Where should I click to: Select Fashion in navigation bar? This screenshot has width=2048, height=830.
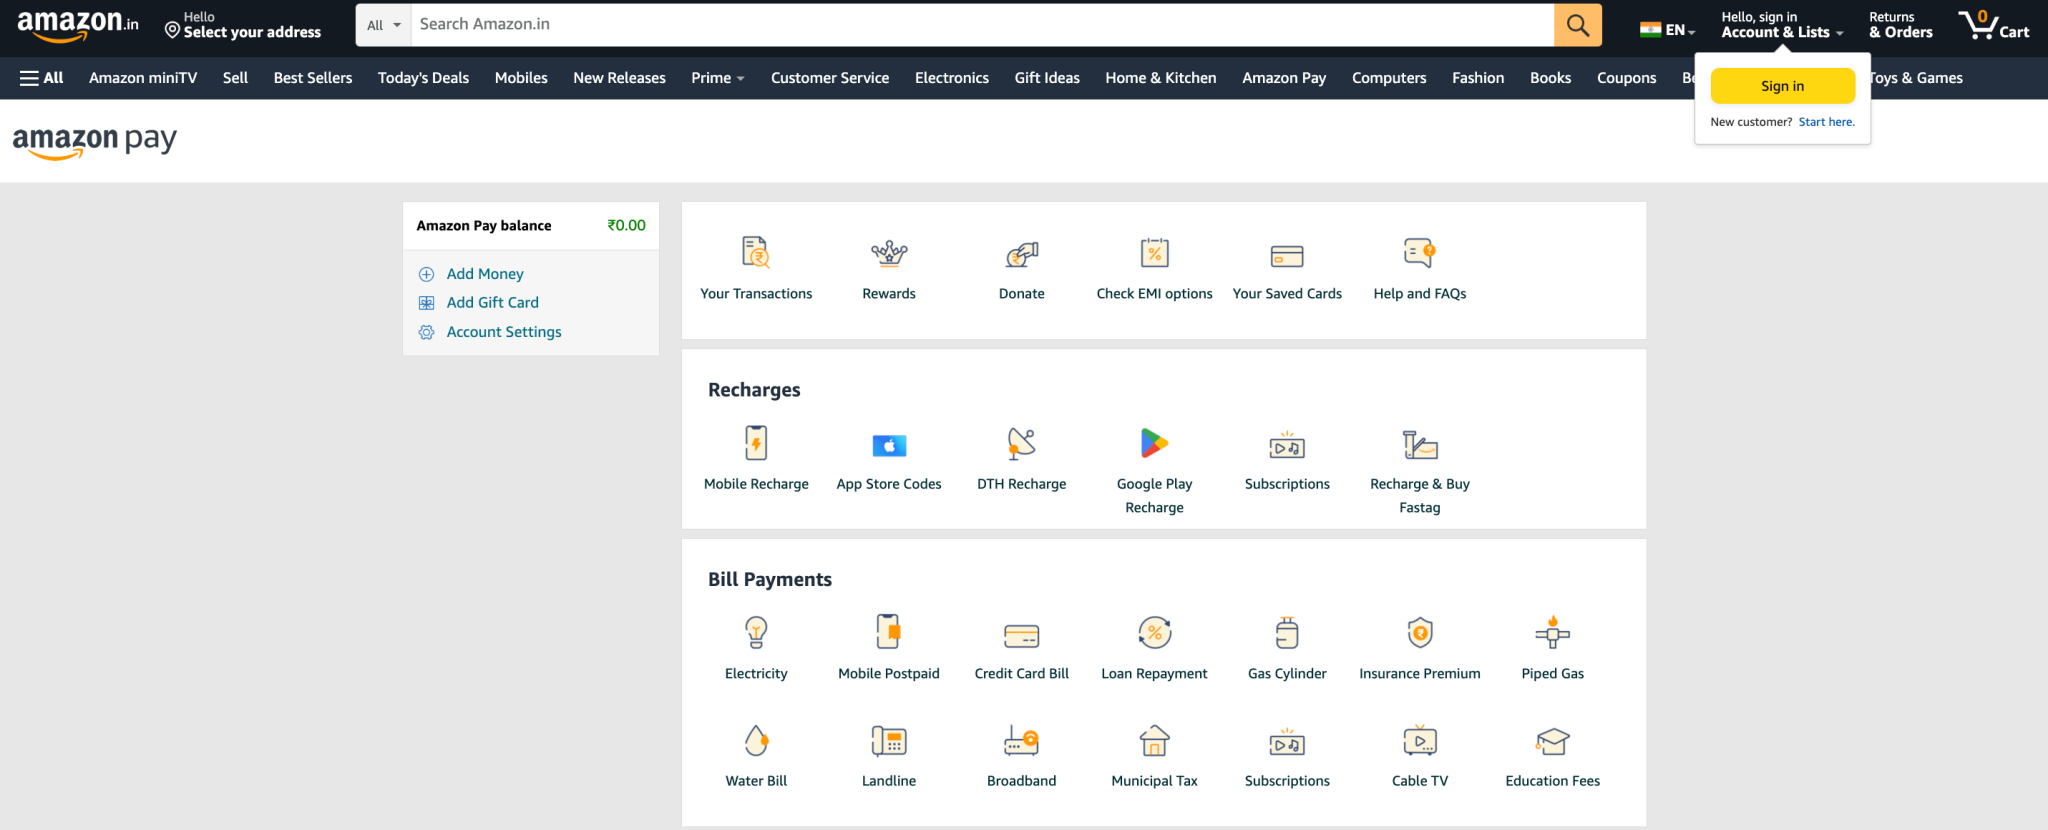coord(1478,78)
